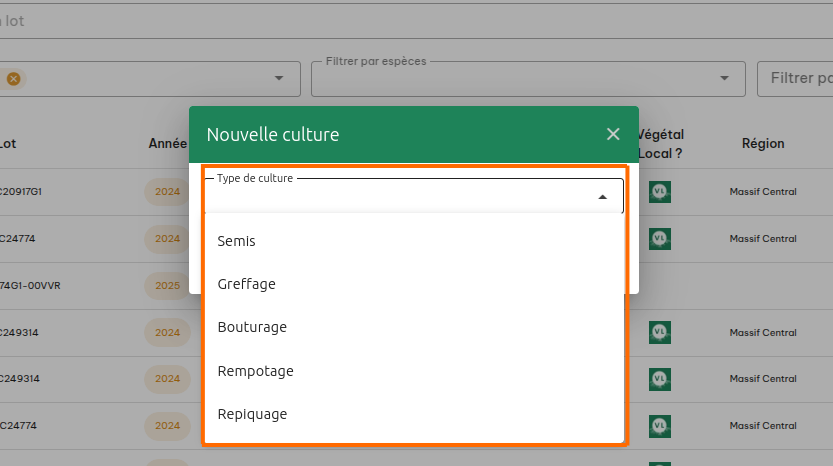Screen dimensions: 833x466
Task: Focus the lot search field at the top
Action: 400,19
